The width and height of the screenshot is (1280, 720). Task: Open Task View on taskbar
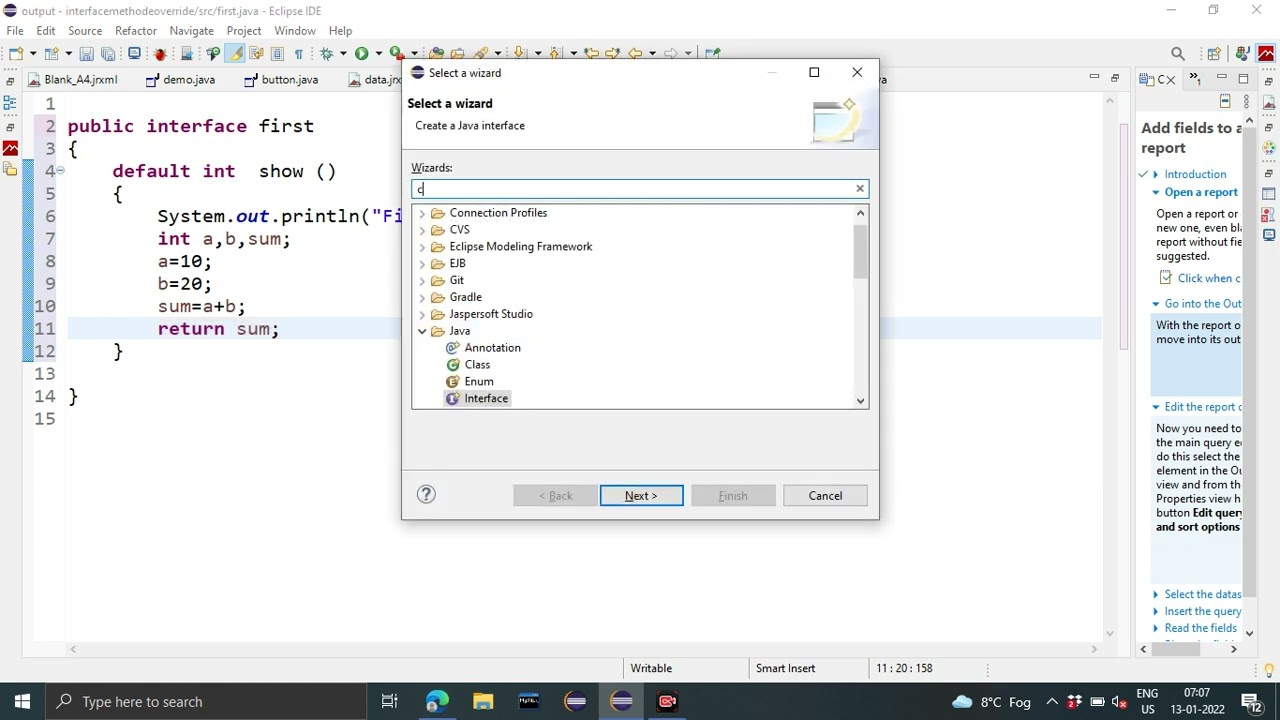coord(389,702)
